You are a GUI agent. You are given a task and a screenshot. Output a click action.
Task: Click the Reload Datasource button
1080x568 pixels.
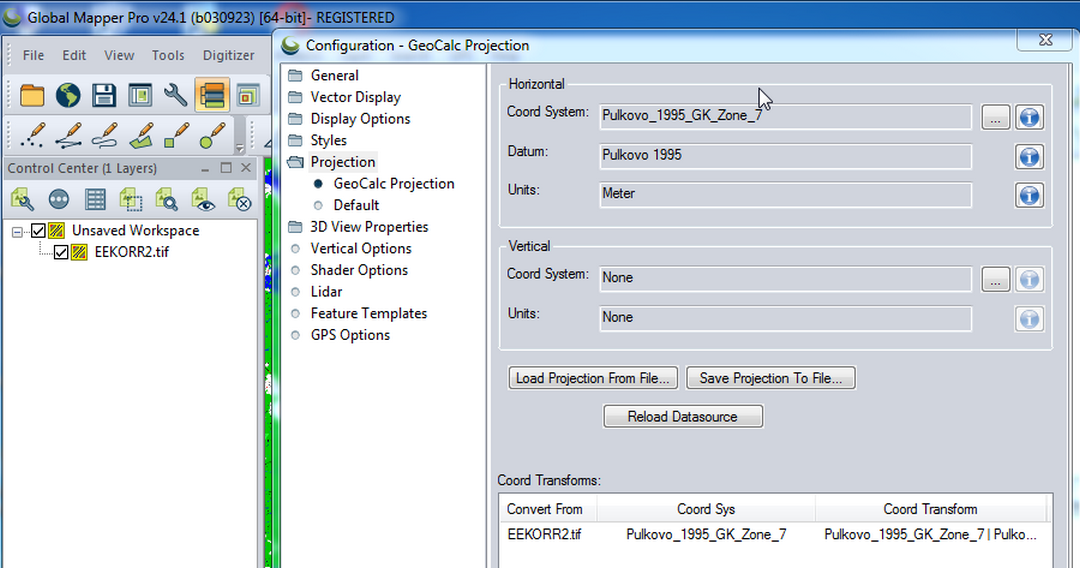click(x=683, y=417)
